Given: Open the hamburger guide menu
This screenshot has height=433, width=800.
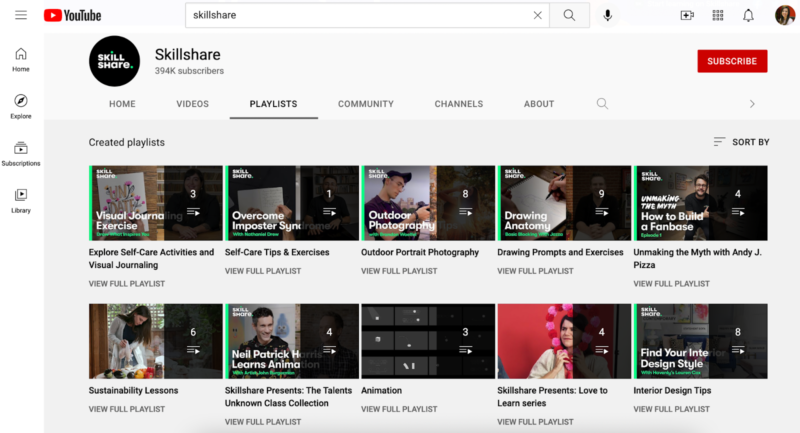Looking at the screenshot, I should click(x=21, y=15).
